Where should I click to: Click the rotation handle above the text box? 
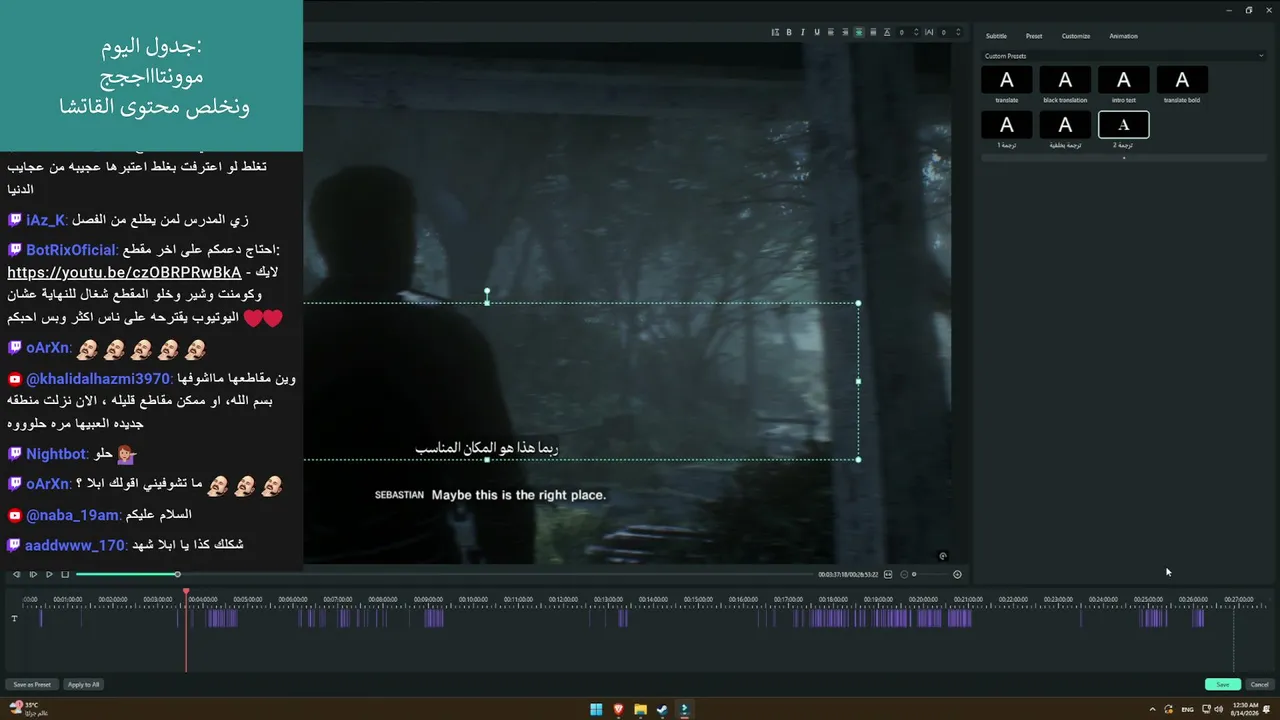tap(487, 291)
